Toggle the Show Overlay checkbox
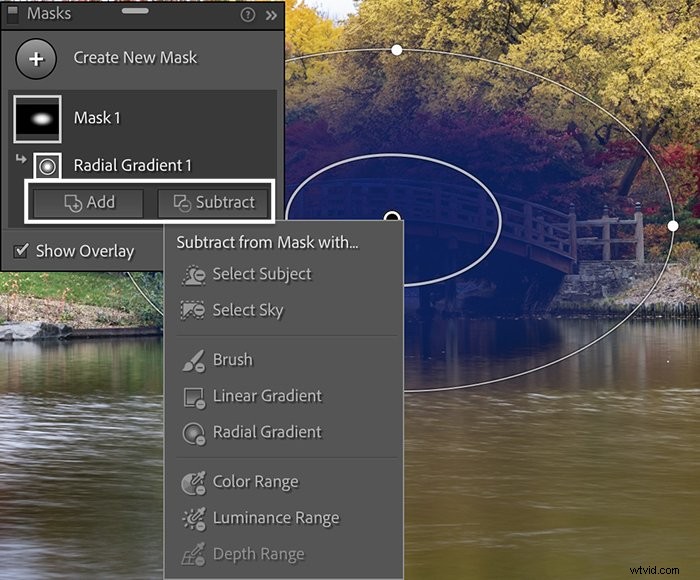Image resolution: width=700 pixels, height=580 pixels. (x=21, y=250)
